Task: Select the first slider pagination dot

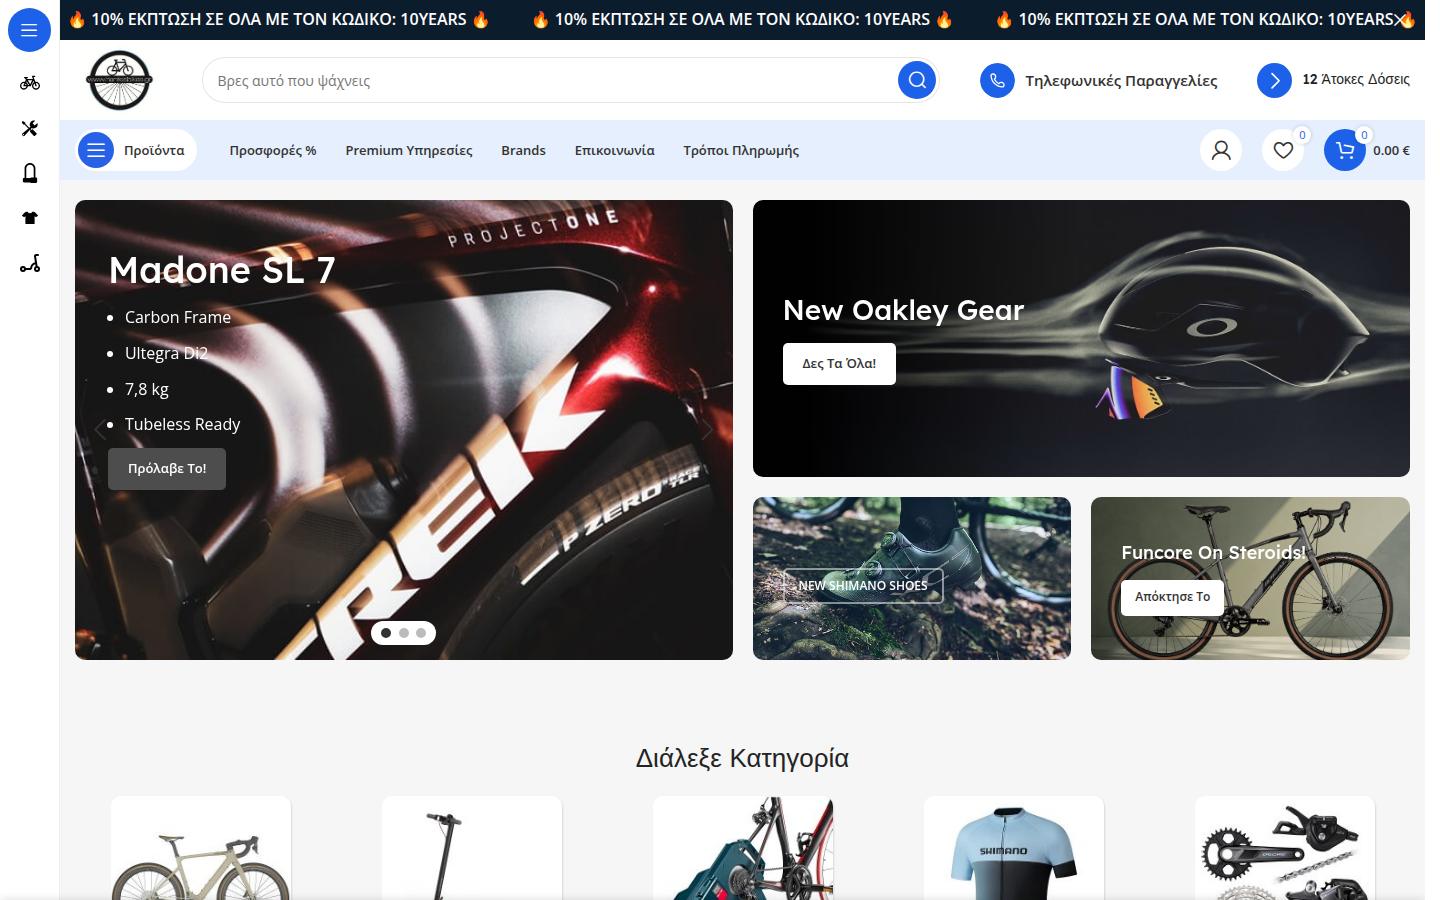Action: pyautogui.click(x=386, y=633)
